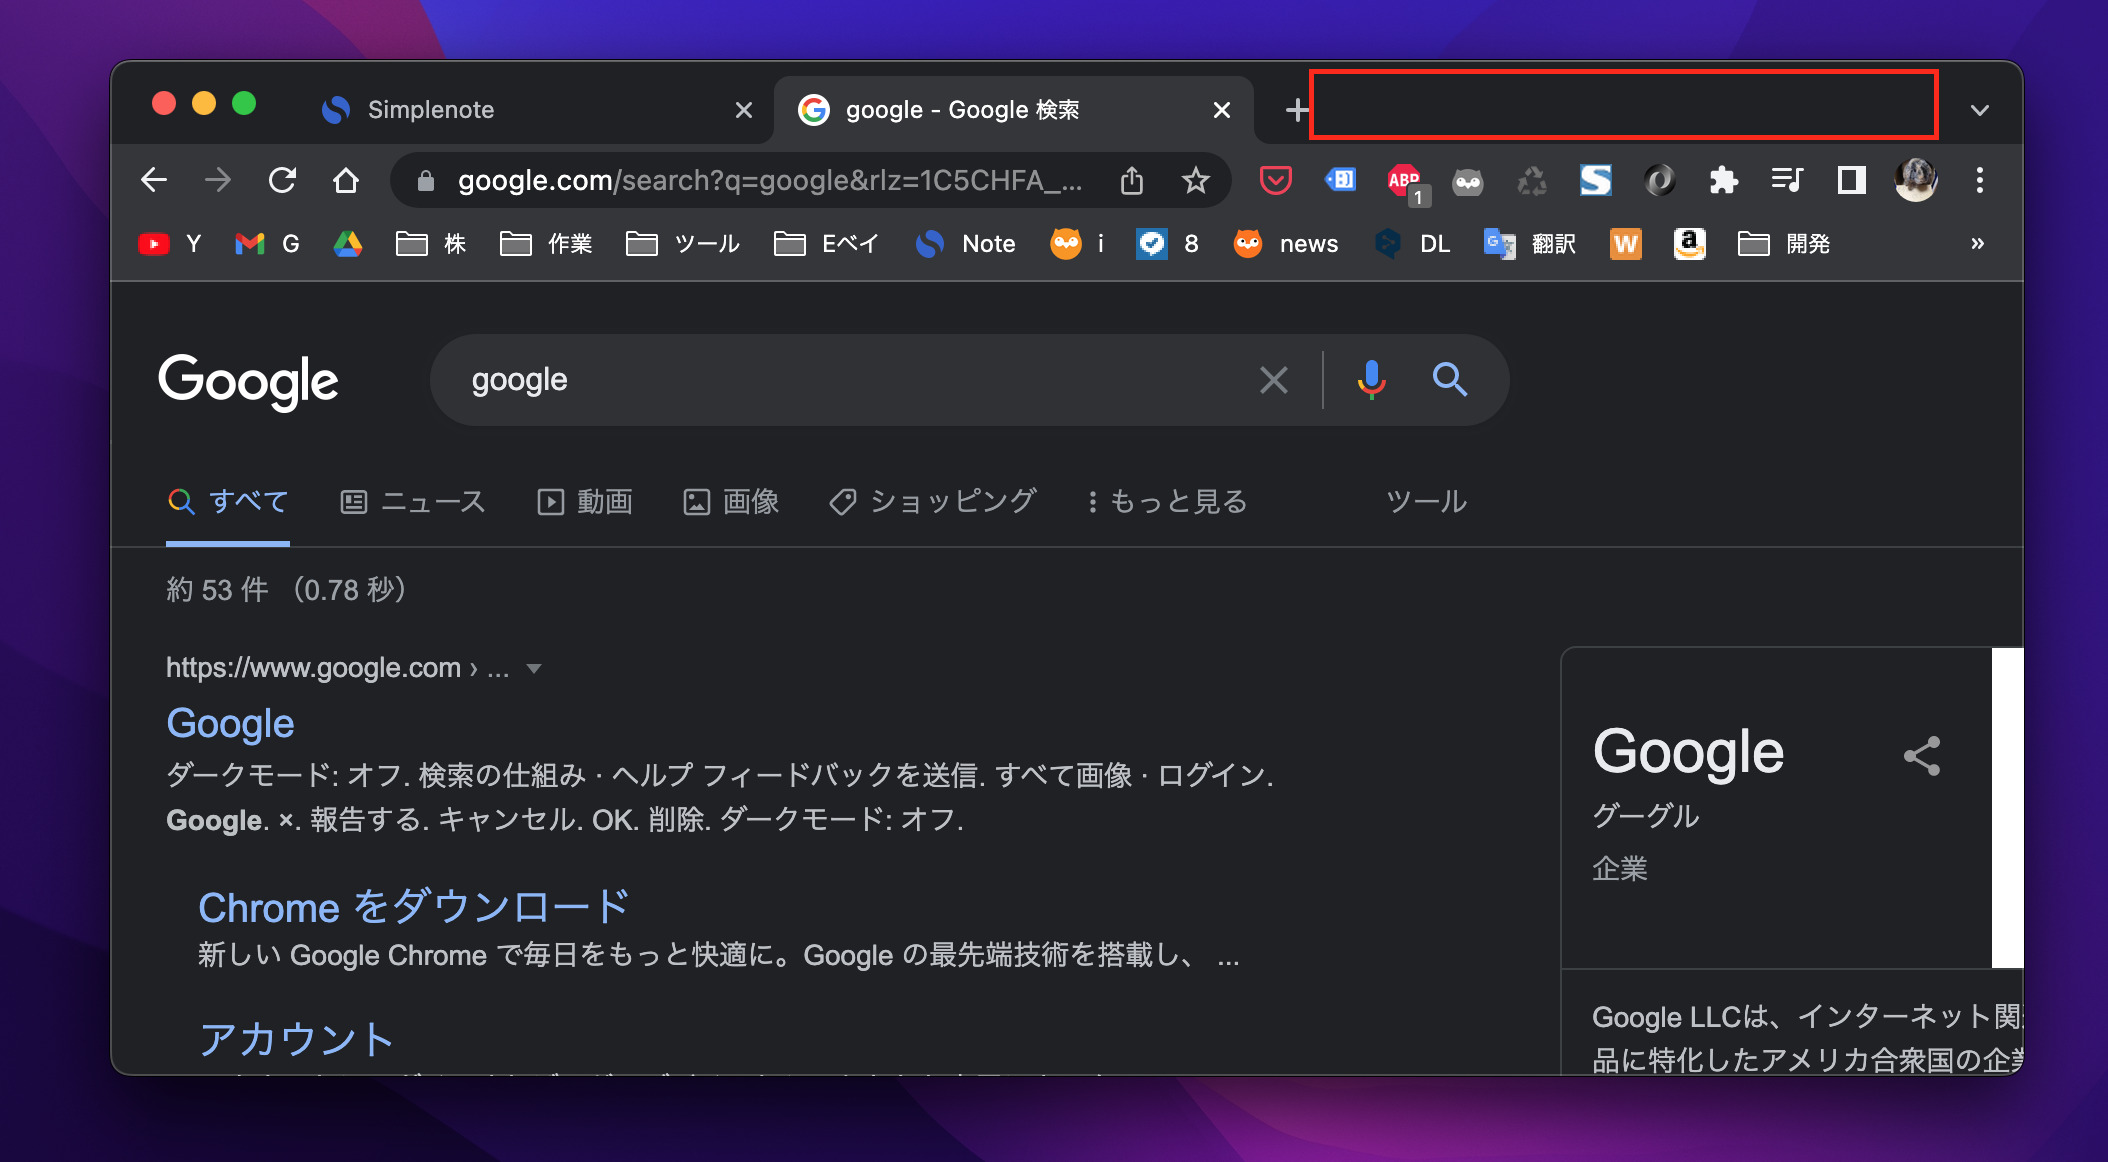2108x1162 pixels.
Task: Click the padlock site info icon
Action: pos(425,181)
